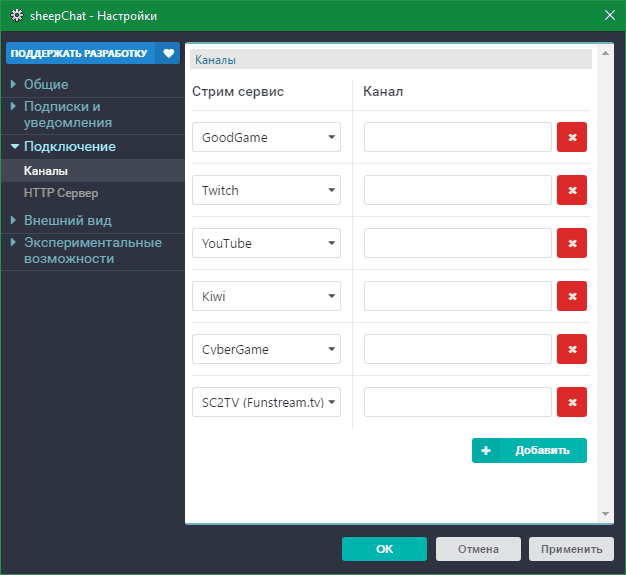Click the scrollbar down arrow

605,514
